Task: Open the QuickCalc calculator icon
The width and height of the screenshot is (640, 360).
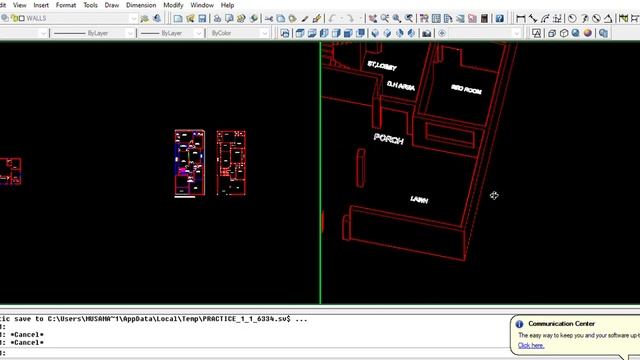Action: point(484,18)
